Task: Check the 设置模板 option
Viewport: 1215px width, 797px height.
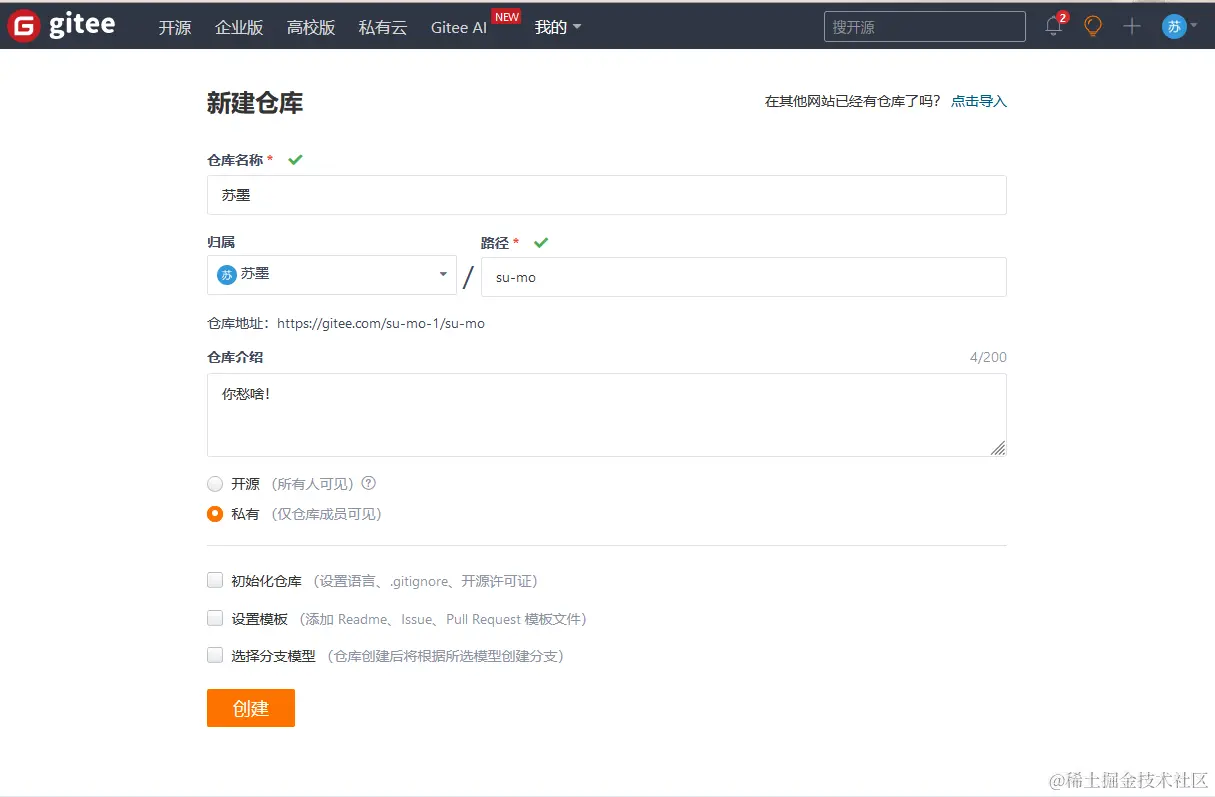Action: pyautogui.click(x=214, y=618)
